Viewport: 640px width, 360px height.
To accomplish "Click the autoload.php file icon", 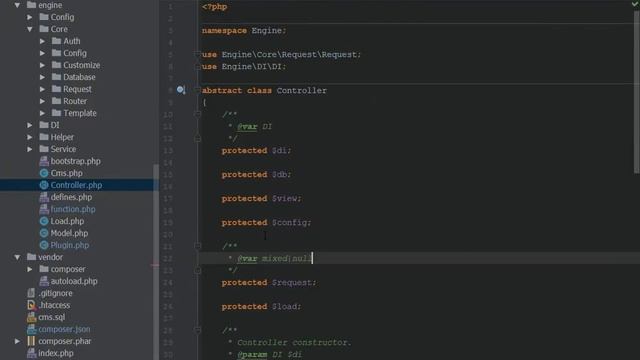I will coord(44,281).
